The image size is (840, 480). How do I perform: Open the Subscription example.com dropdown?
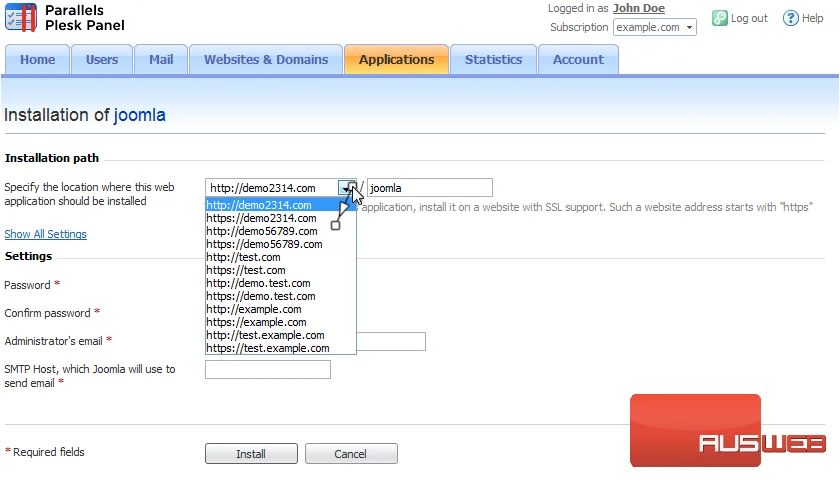pyautogui.click(x=655, y=27)
